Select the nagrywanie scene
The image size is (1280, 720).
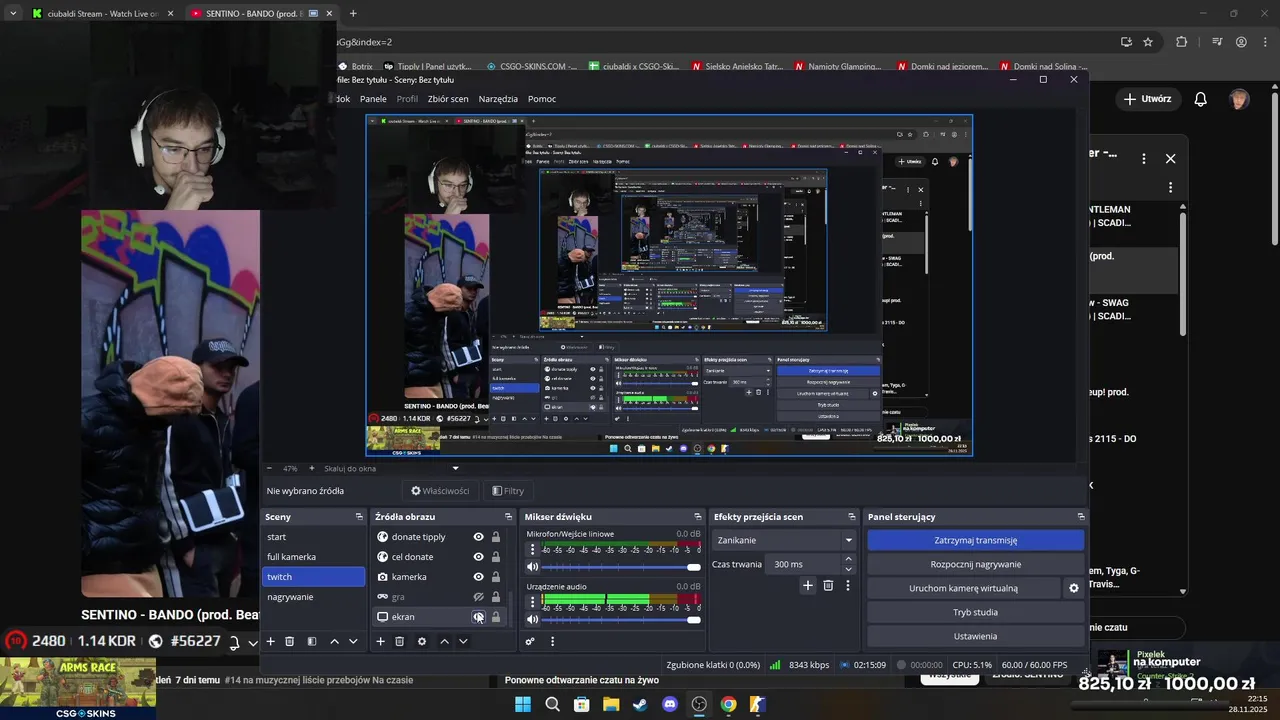tap(313, 597)
